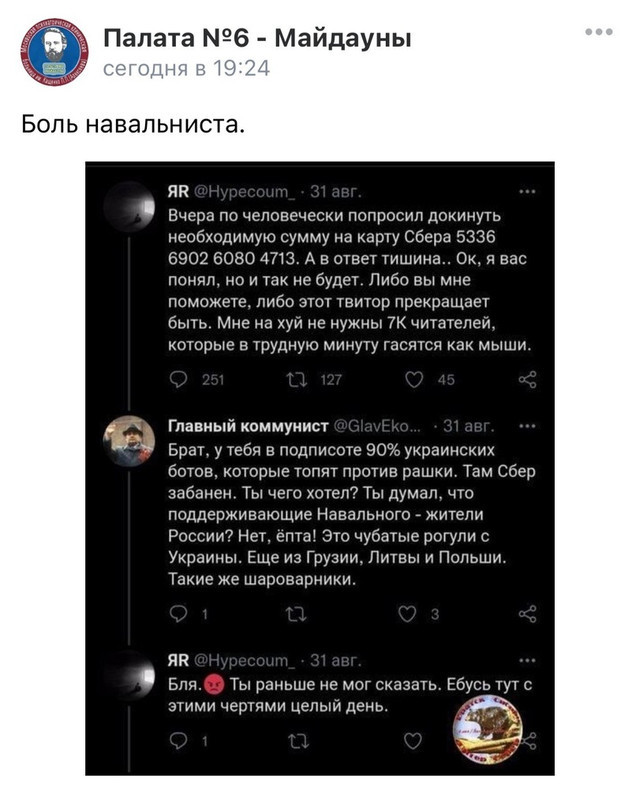This screenshot has height=790, width=640.
Task: Open more options on Главный коммунист tweet
Action: coord(527,423)
